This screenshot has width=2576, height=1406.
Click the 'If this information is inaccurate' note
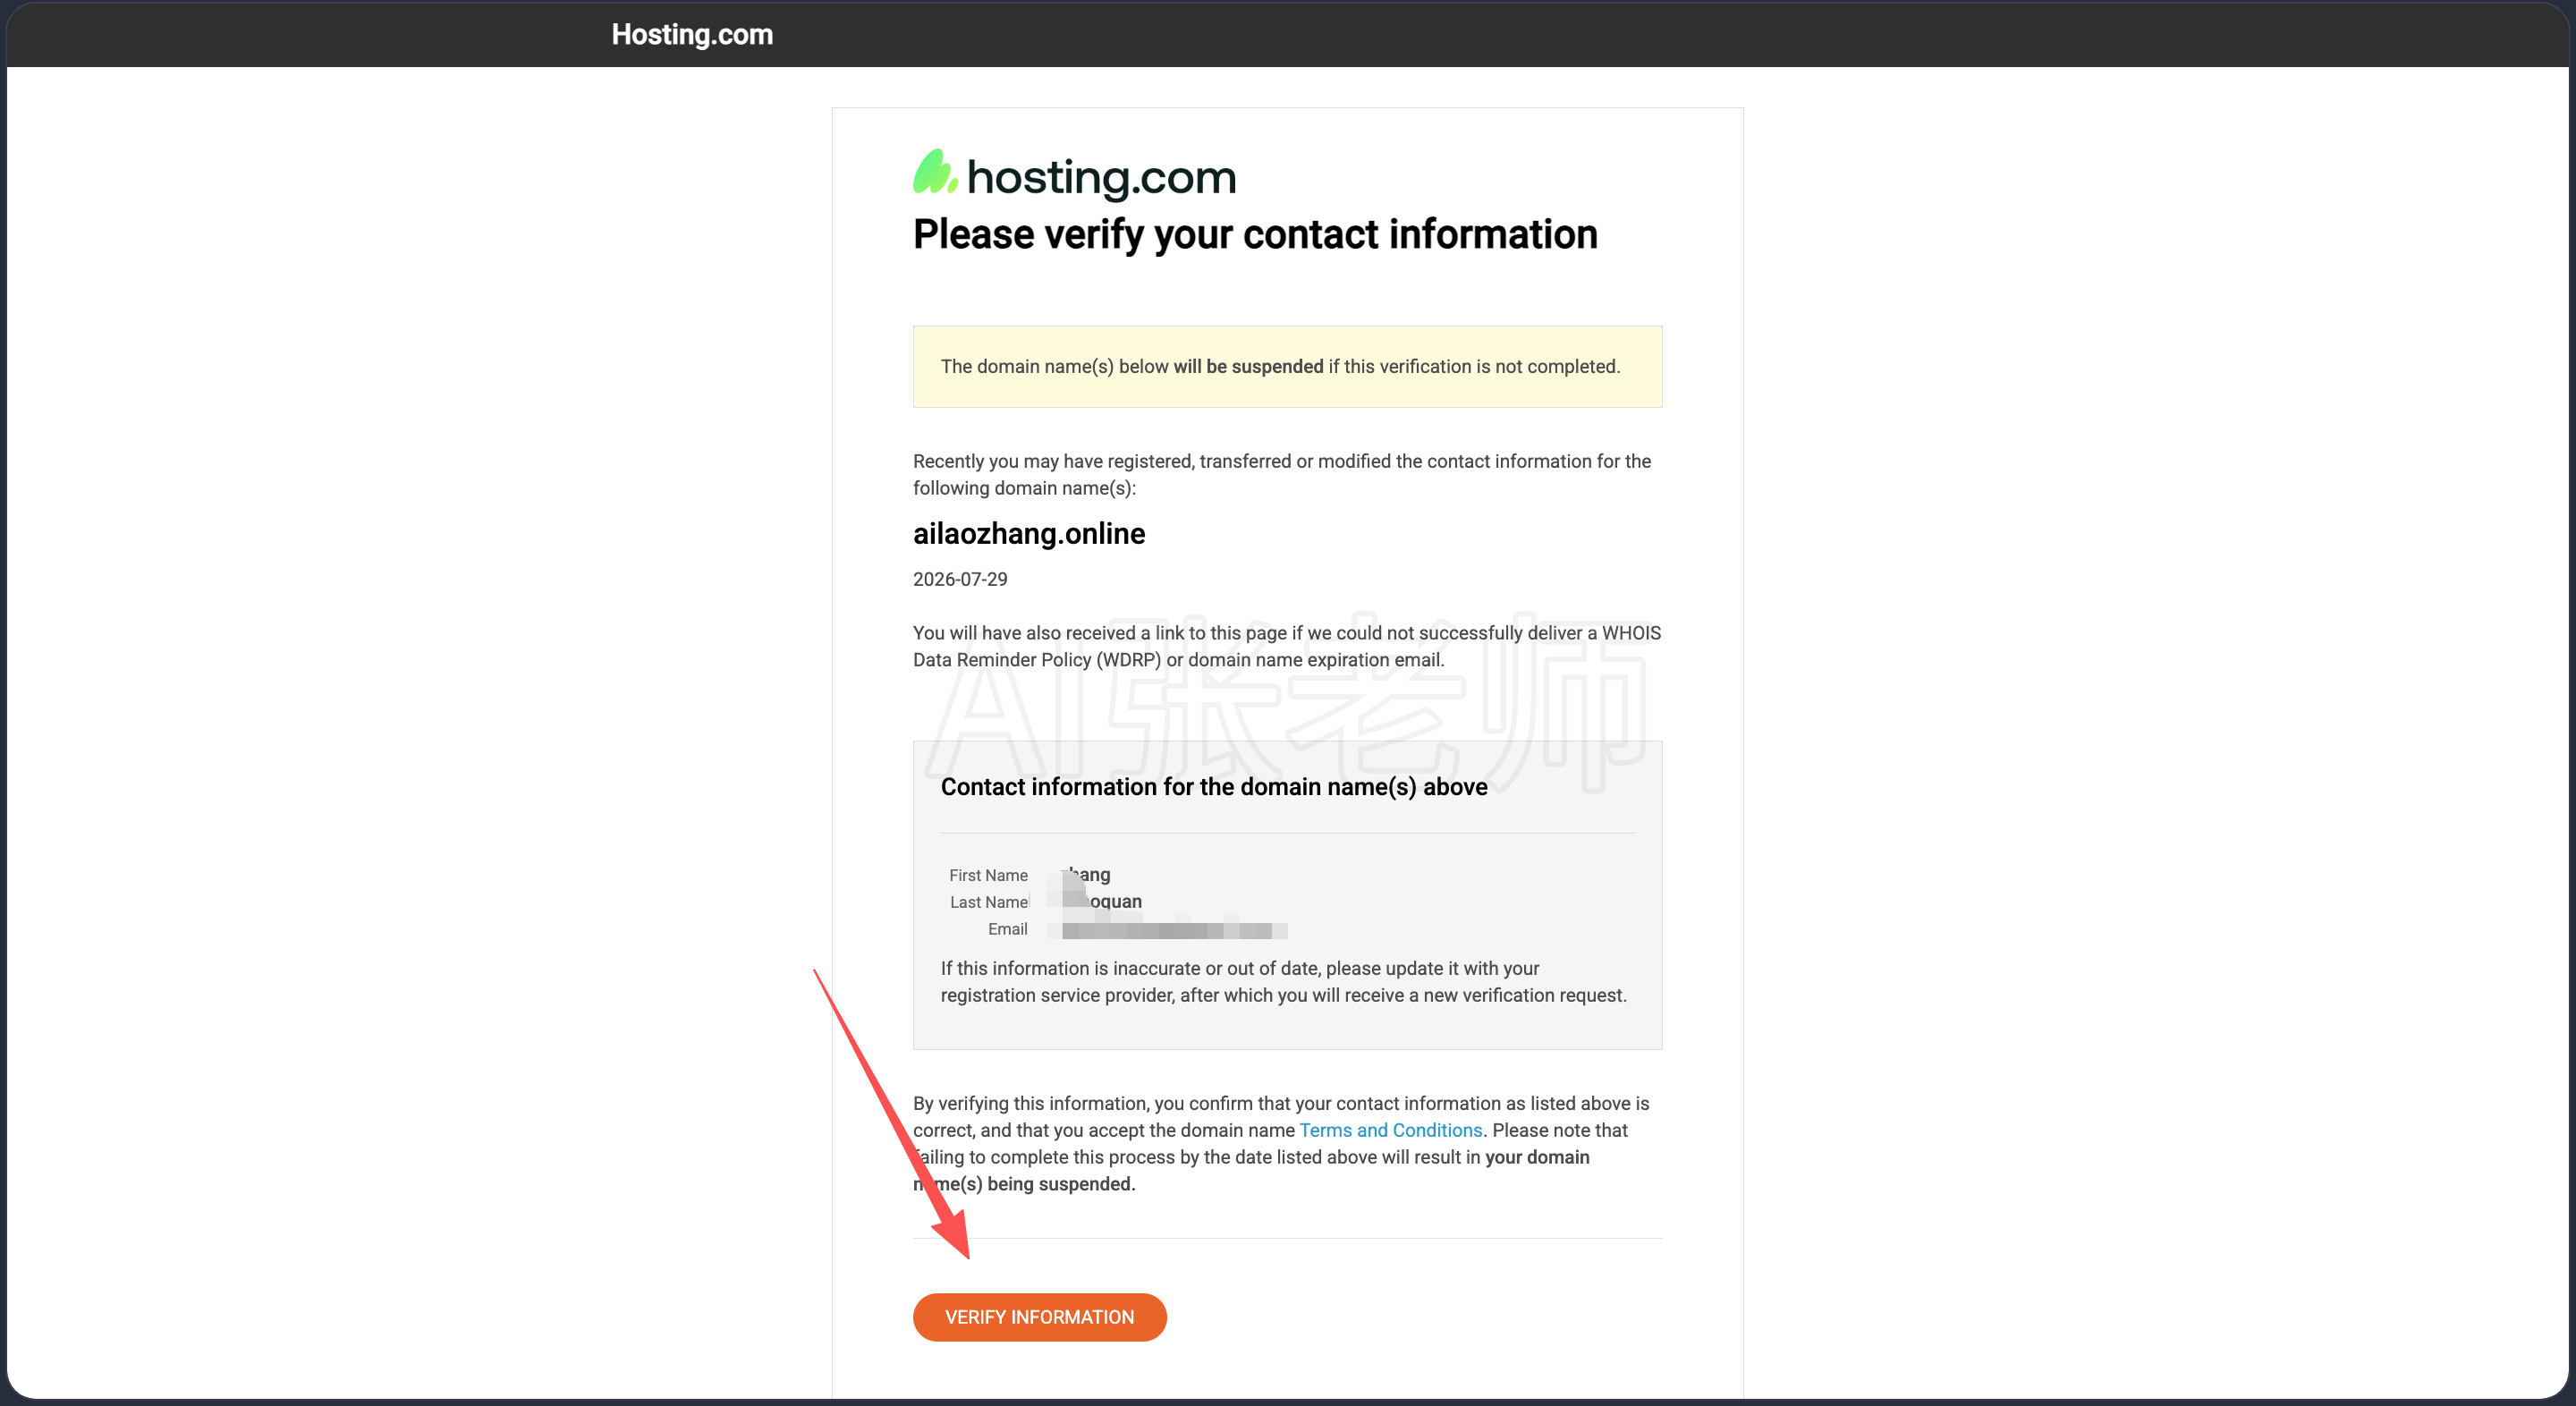pos(1284,982)
